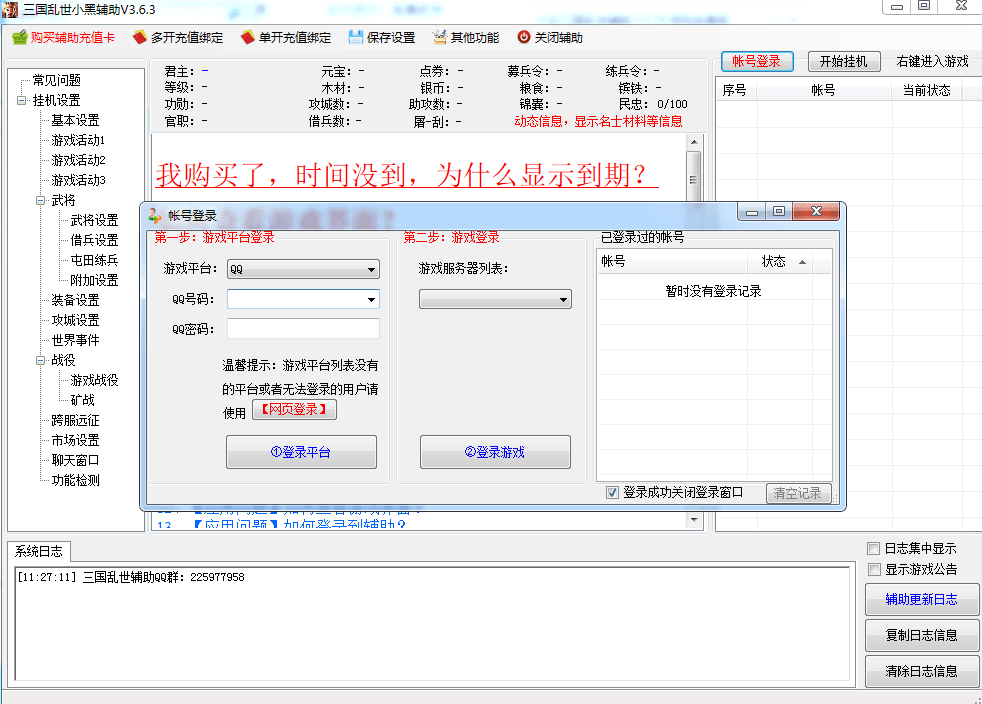Open 辅助更新日志 button

(x=921, y=599)
